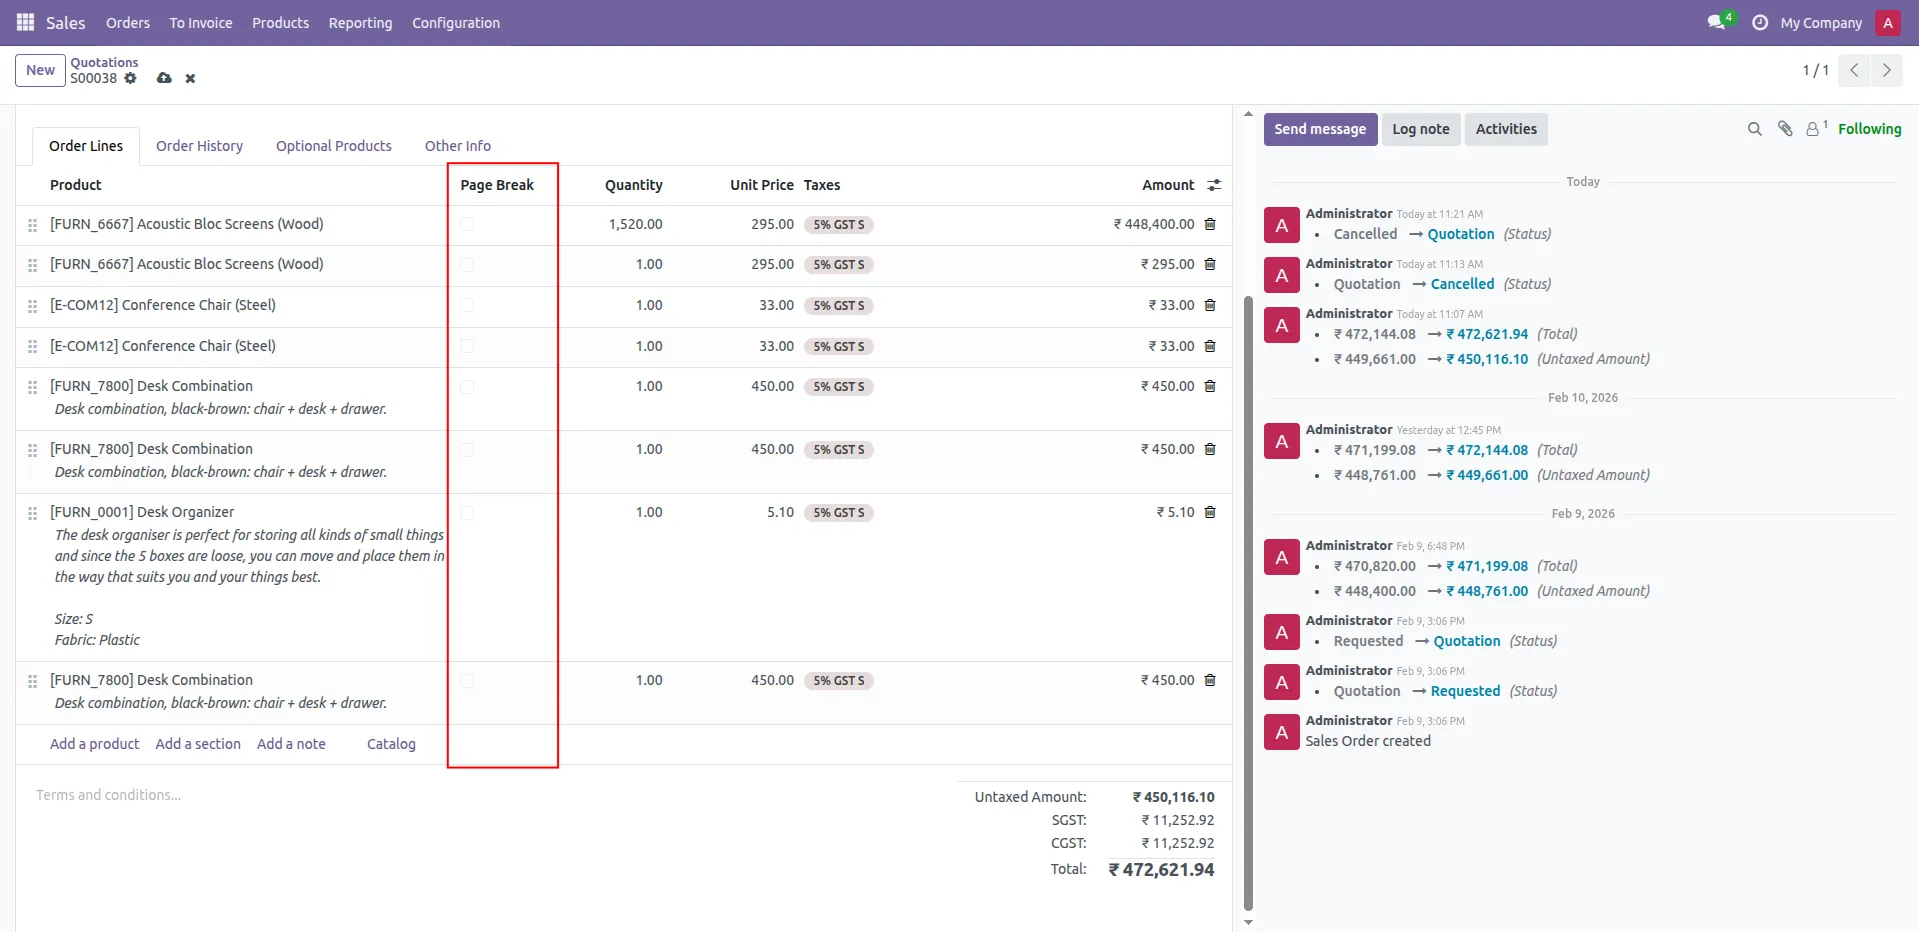Viewport: 1919px width, 932px height.
Task: Search chatter with the magnifier icon
Action: (x=1754, y=129)
